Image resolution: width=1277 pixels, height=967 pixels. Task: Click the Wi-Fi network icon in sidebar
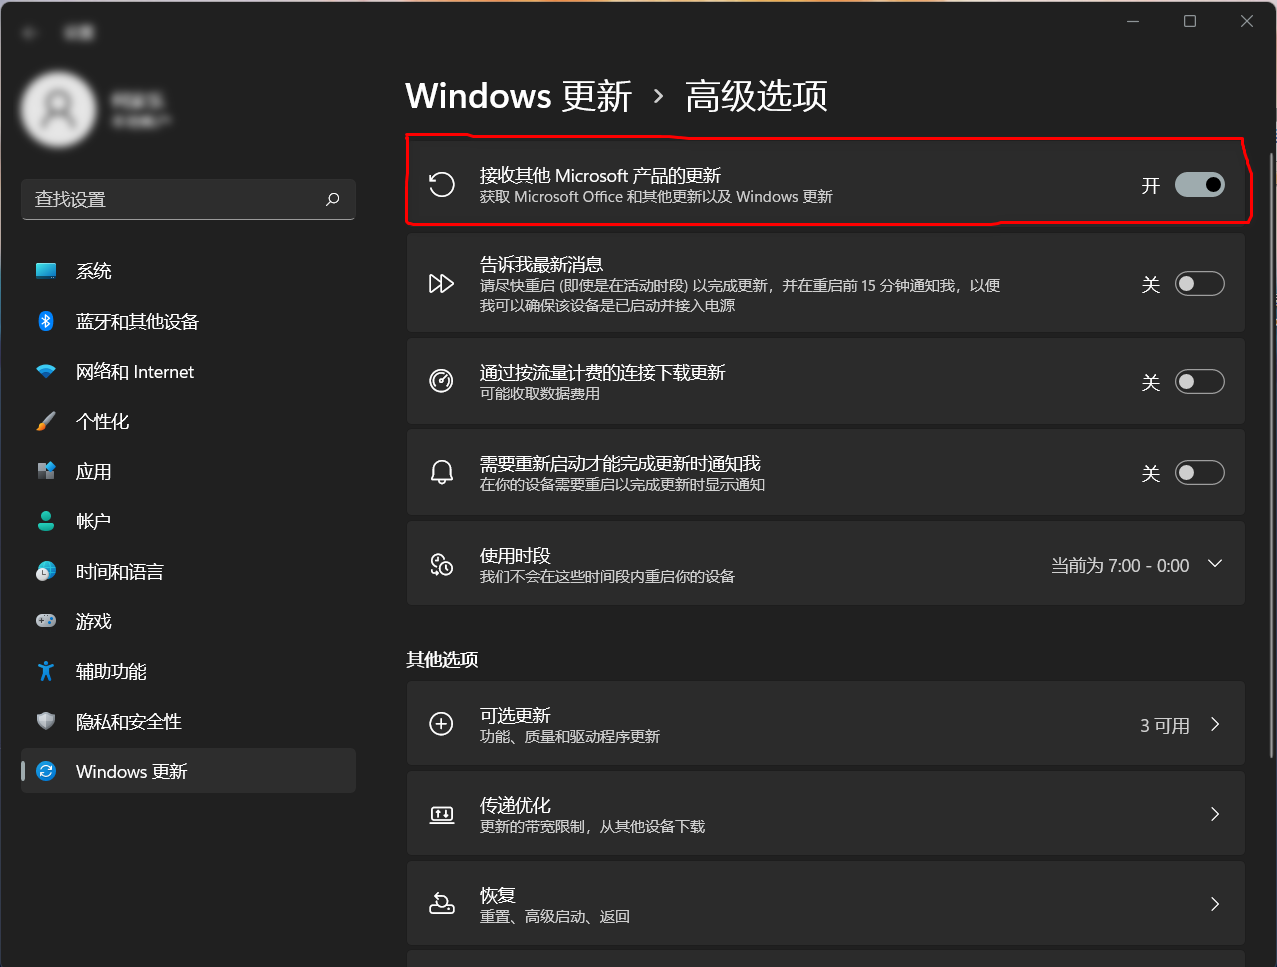tap(46, 371)
